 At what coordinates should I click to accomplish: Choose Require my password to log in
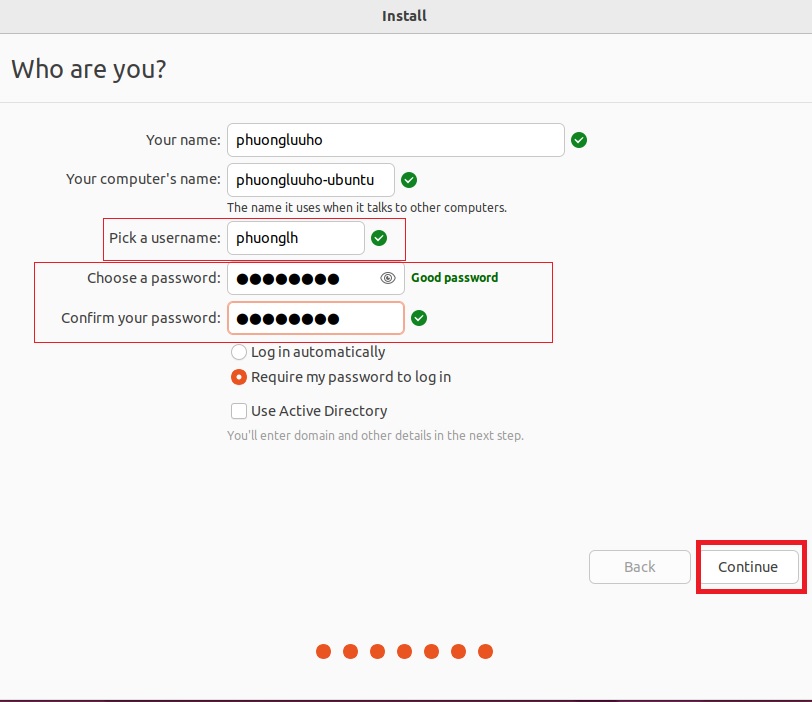(239, 377)
